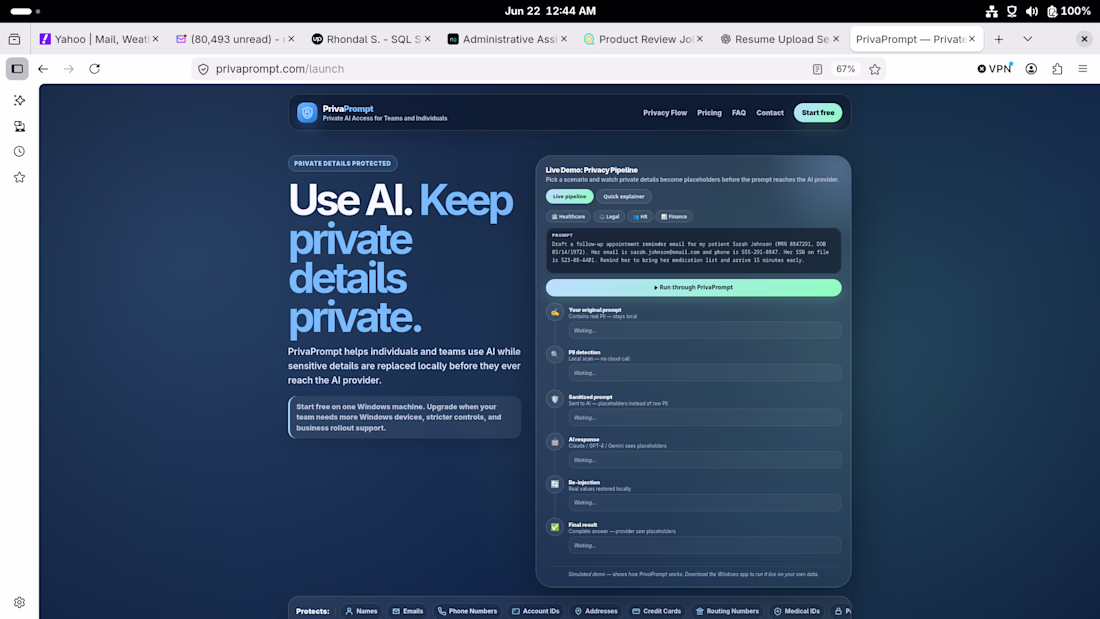Choose the Healthcare scenario
This screenshot has height=619, width=1100.
pyautogui.click(x=568, y=217)
